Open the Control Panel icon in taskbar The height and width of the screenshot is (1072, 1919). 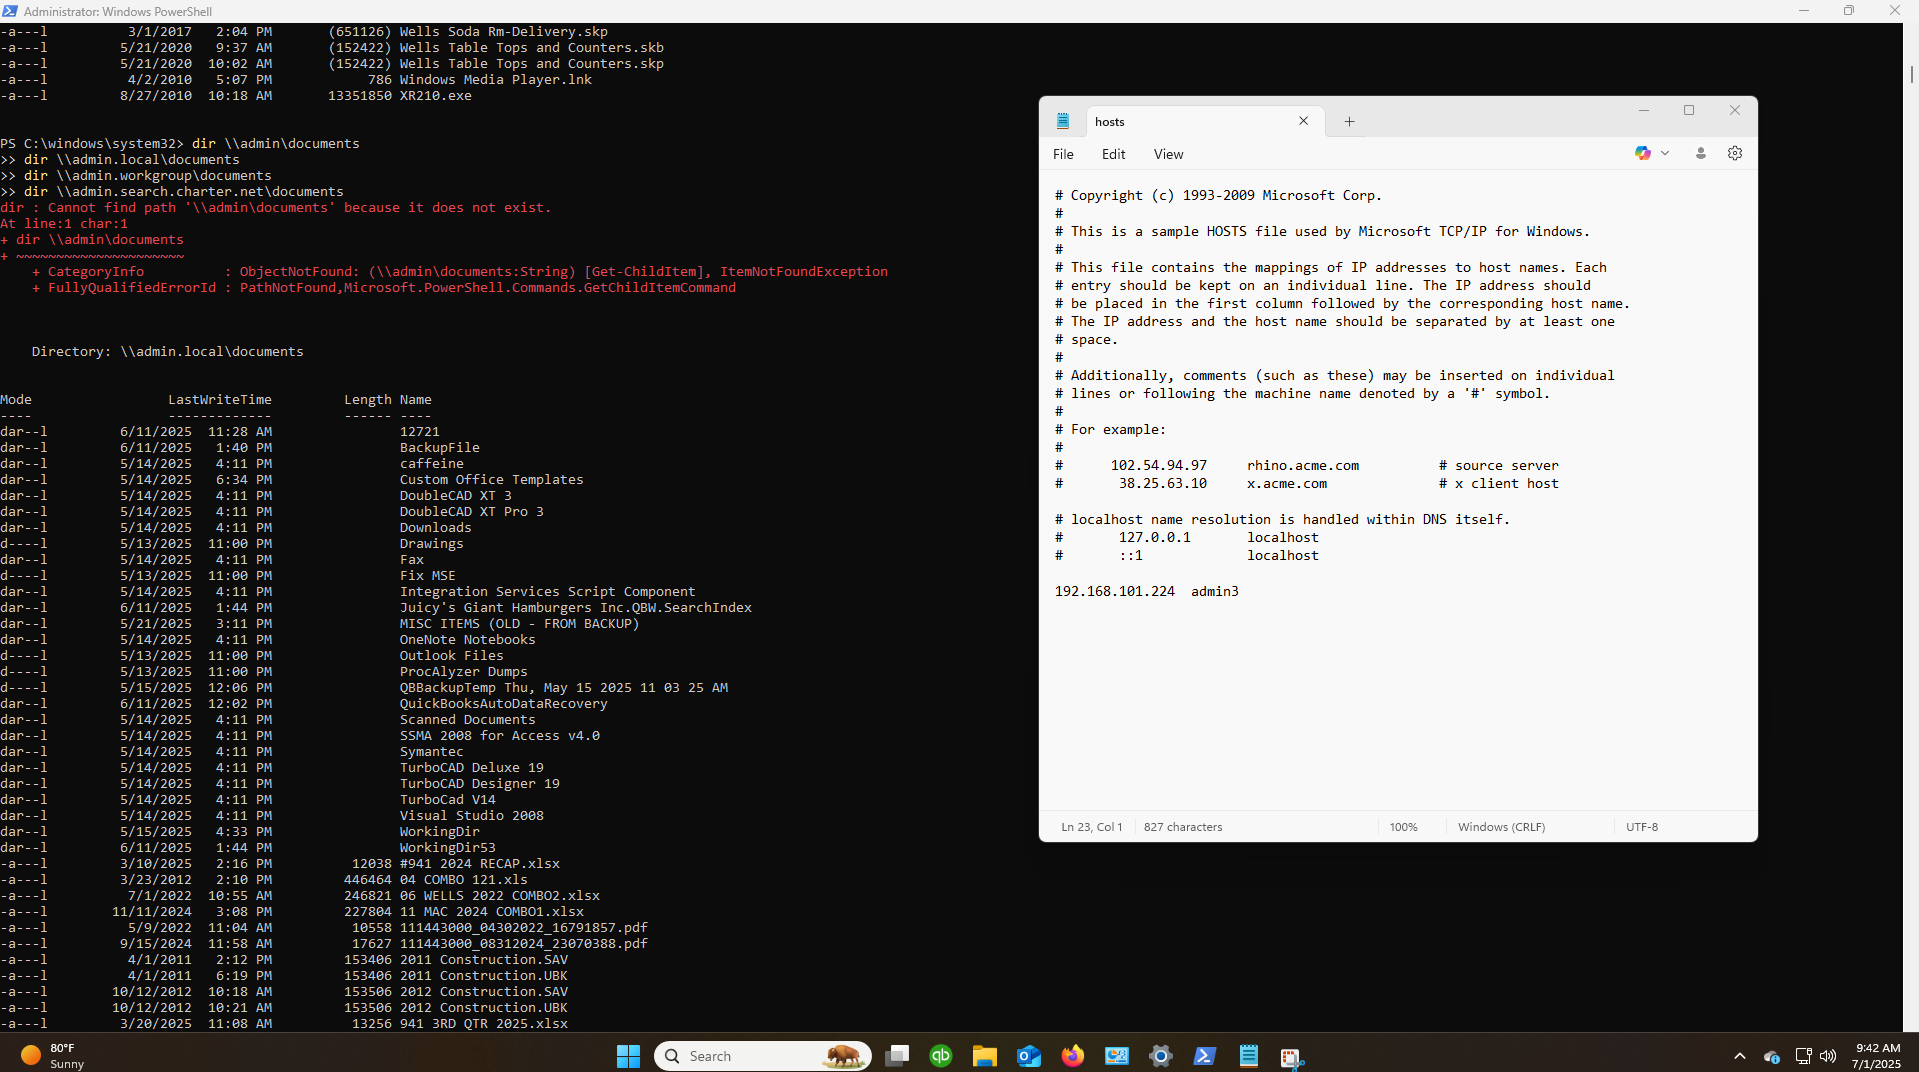pos(1117,1056)
